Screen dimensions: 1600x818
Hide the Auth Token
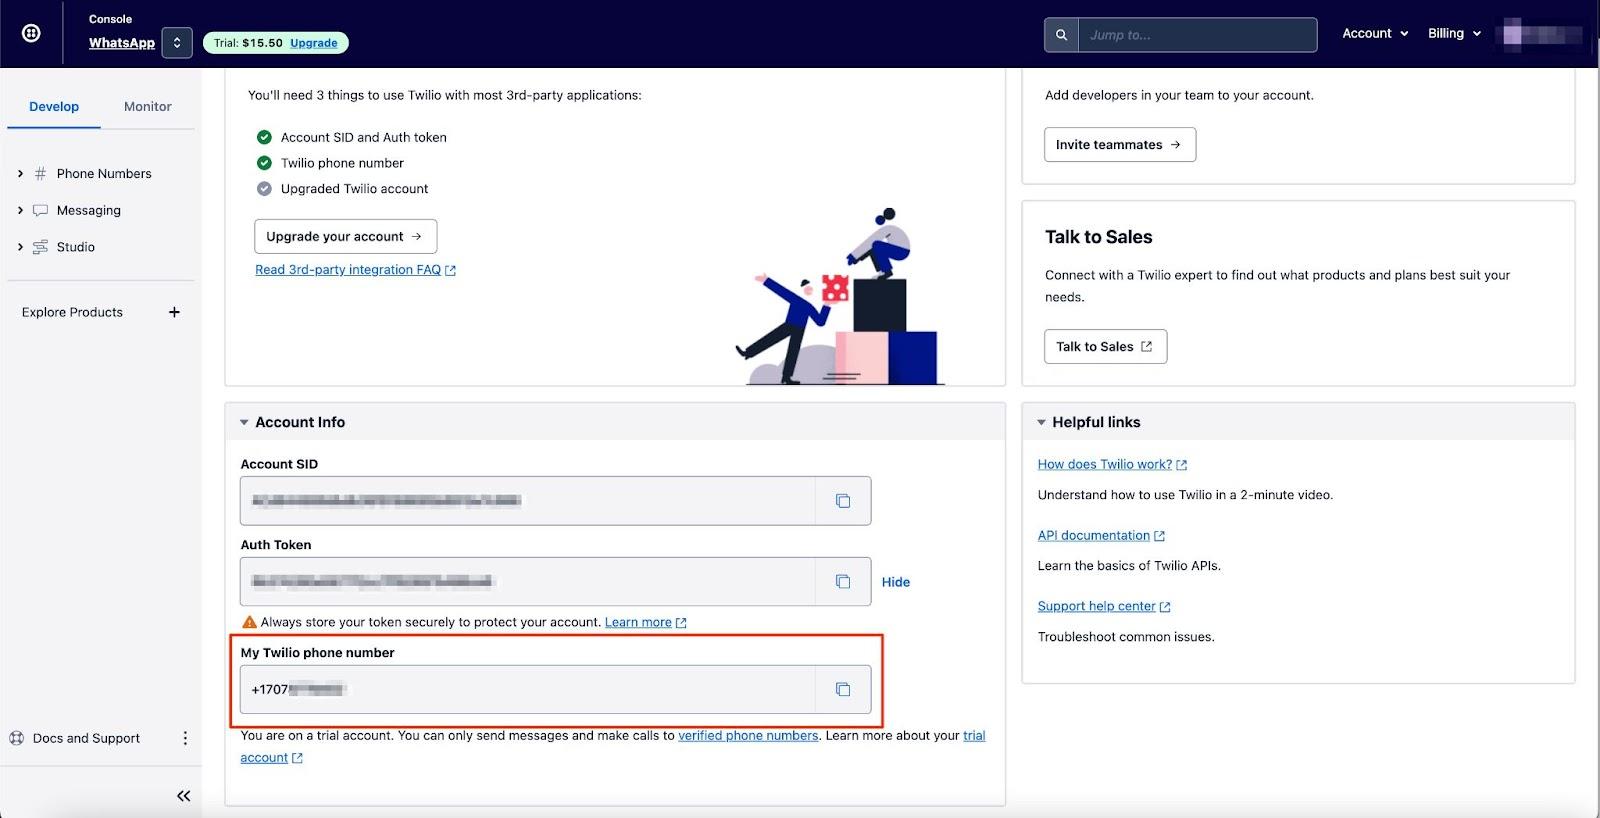click(895, 582)
